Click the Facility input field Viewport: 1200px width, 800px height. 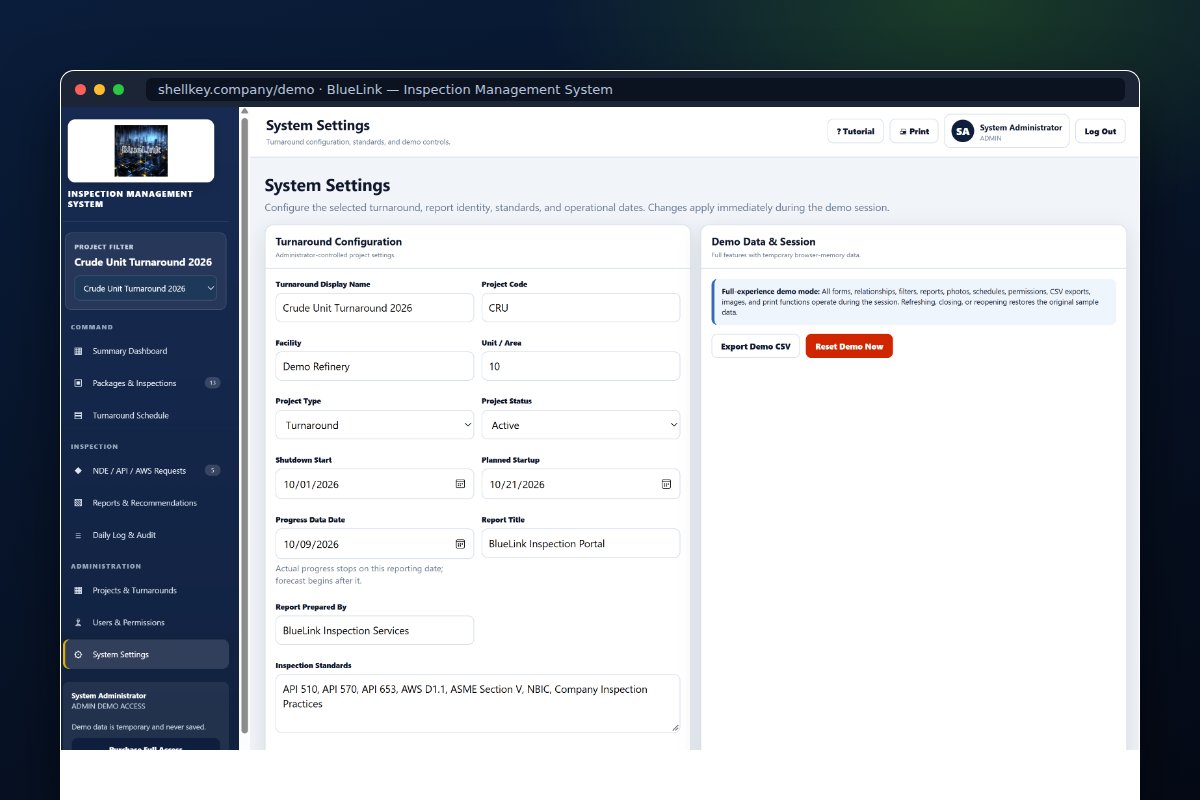(375, 366)
